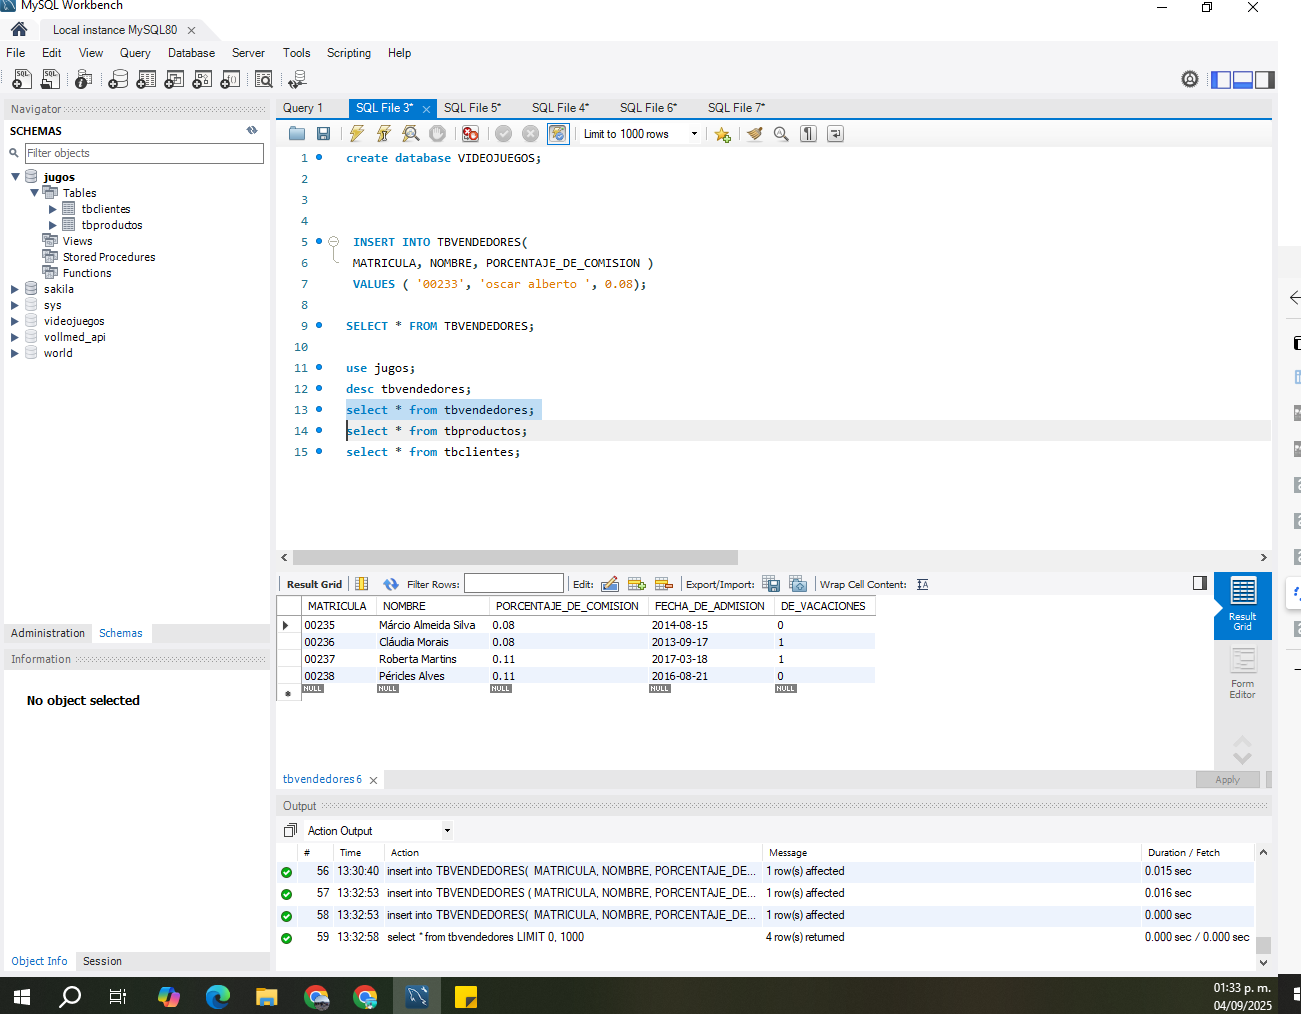Switch to the Administration tab in Navigator
The image size is (1301, 1014).
(48, 633)
